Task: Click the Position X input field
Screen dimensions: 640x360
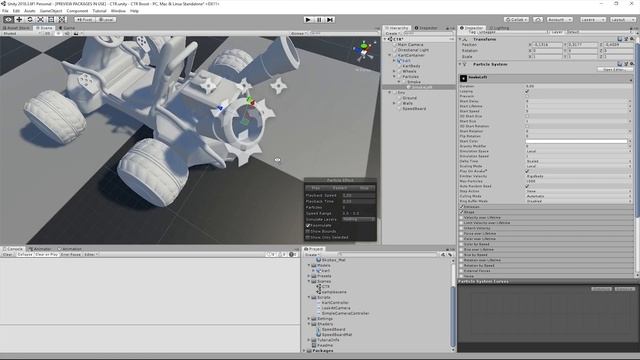Action: [x=547, y=44]
